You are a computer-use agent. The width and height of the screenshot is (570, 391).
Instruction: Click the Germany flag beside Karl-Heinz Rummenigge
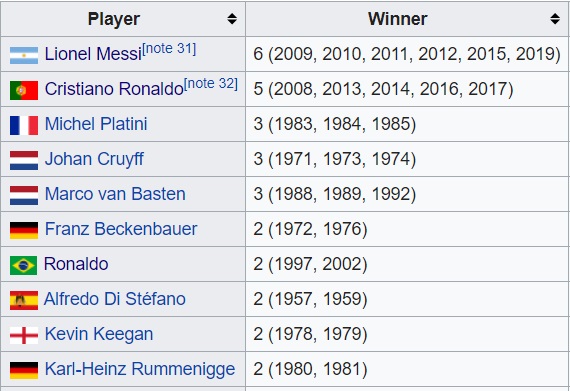pyautogui.click(x=24, y=370)
